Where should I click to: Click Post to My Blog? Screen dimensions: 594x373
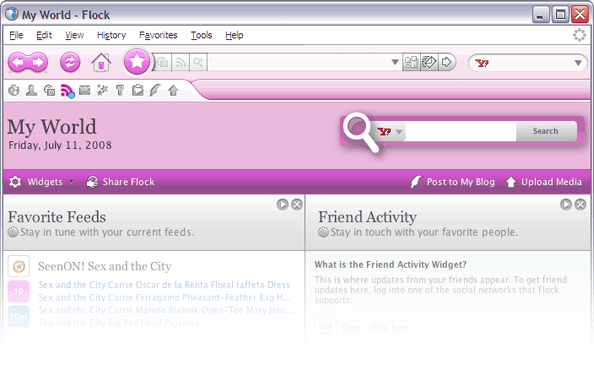453,182
